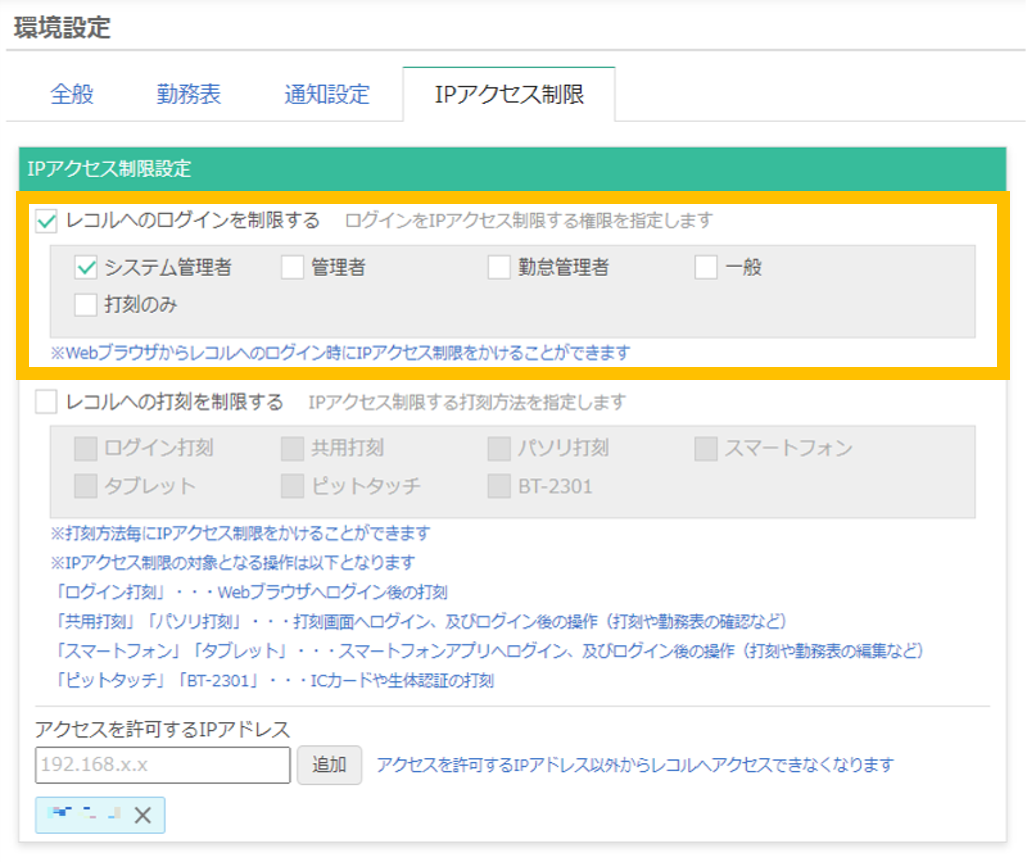Uncheck the システム管理者 checkbox
The height and width of the screenshot is (862, 1027).
click(x=88, y=267)
